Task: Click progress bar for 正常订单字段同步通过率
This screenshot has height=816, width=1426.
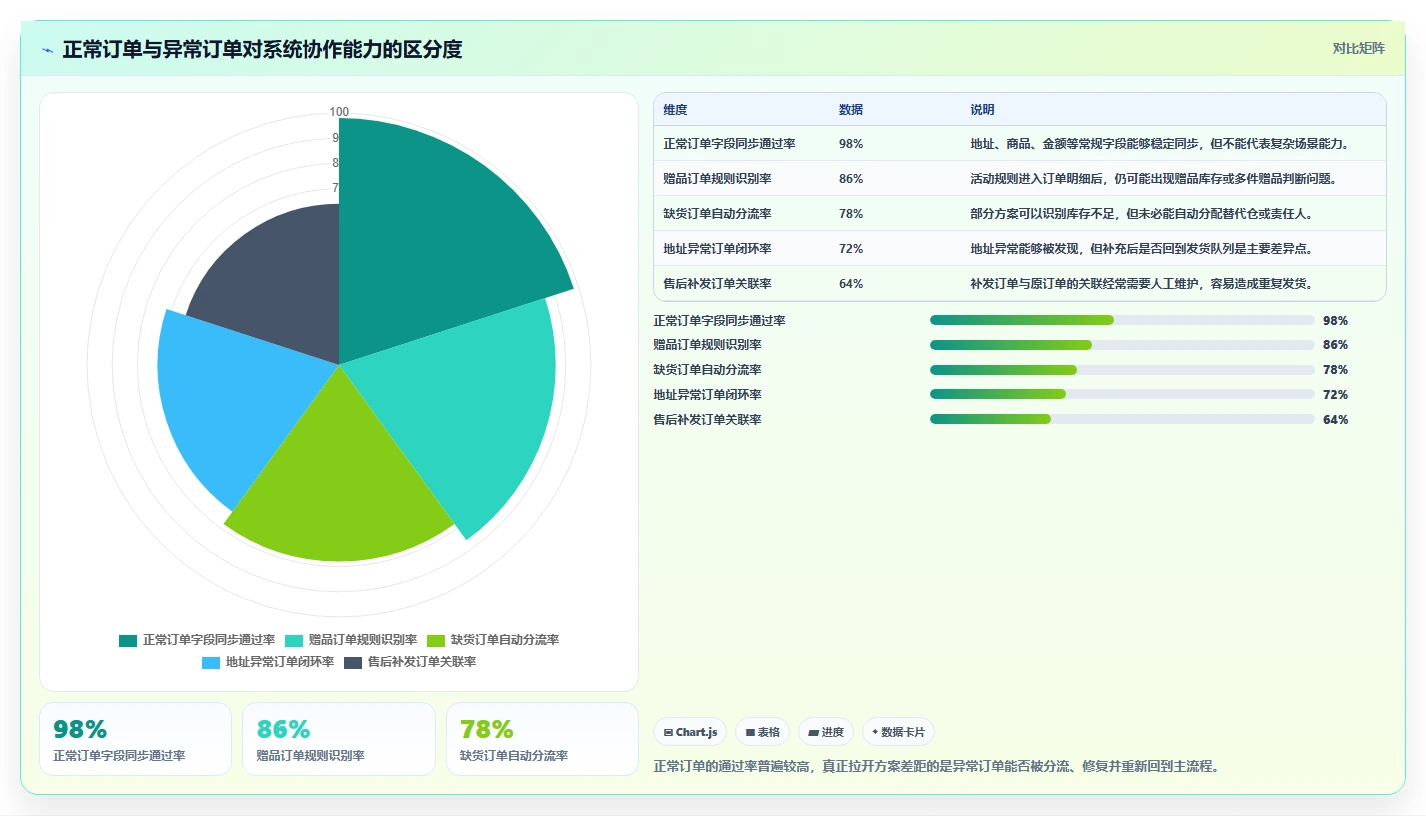Action: pos(1122,320)
